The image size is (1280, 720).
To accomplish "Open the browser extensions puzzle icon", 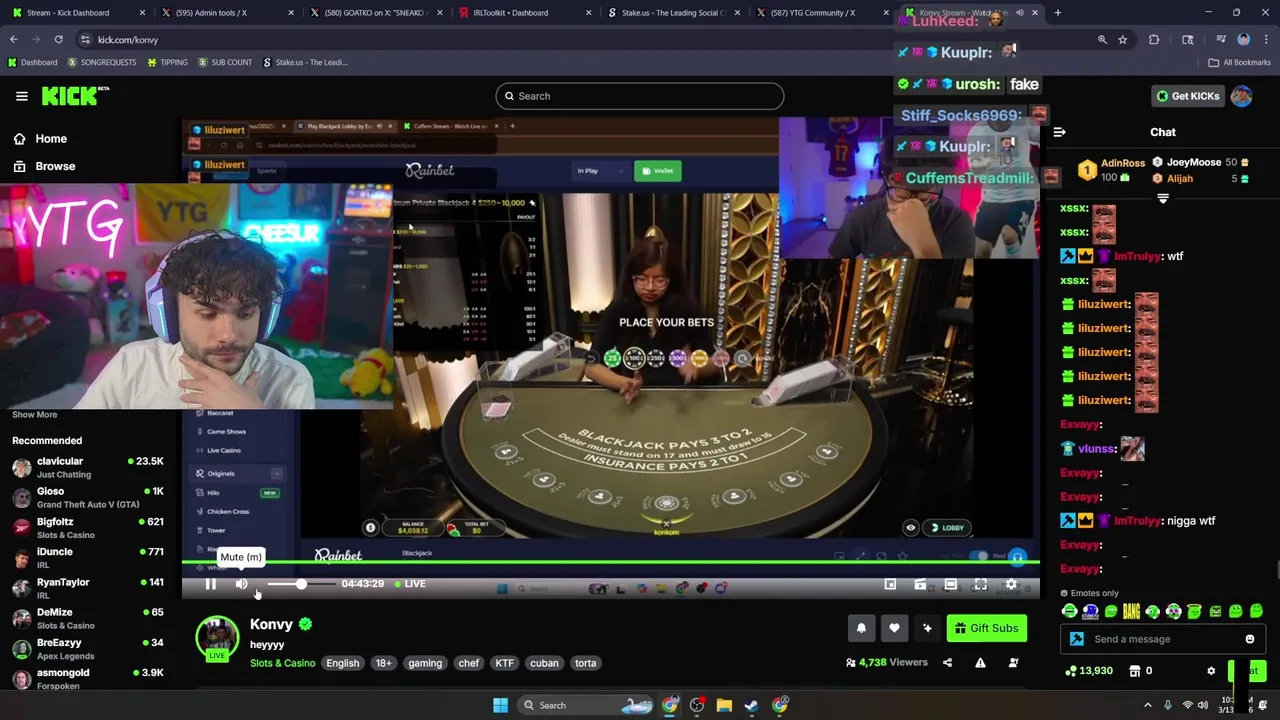I will [x=1154, y=39].
